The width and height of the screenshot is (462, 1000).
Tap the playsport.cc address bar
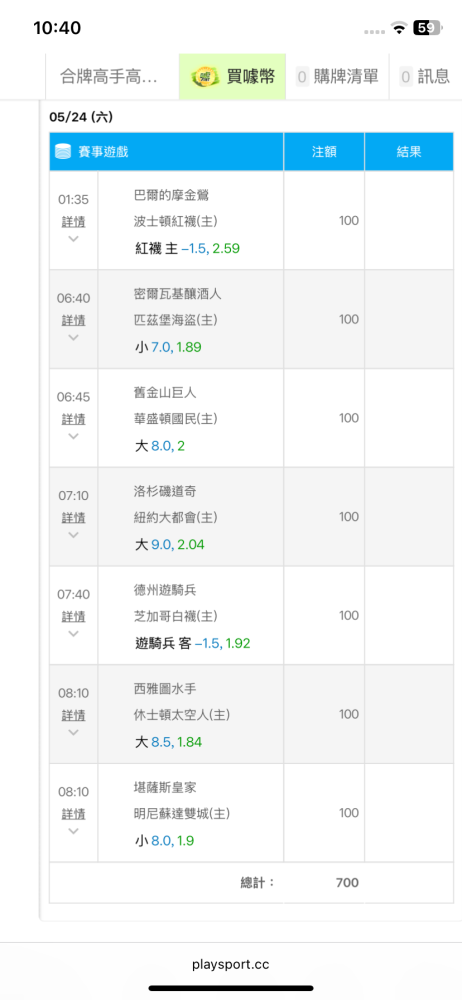pyautogui.click(x=231, y=964)
